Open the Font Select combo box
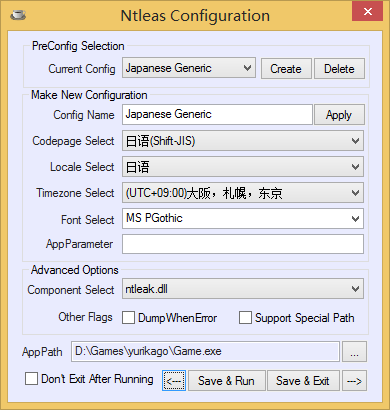The image size is (390, 410). [x=243, y=219]
